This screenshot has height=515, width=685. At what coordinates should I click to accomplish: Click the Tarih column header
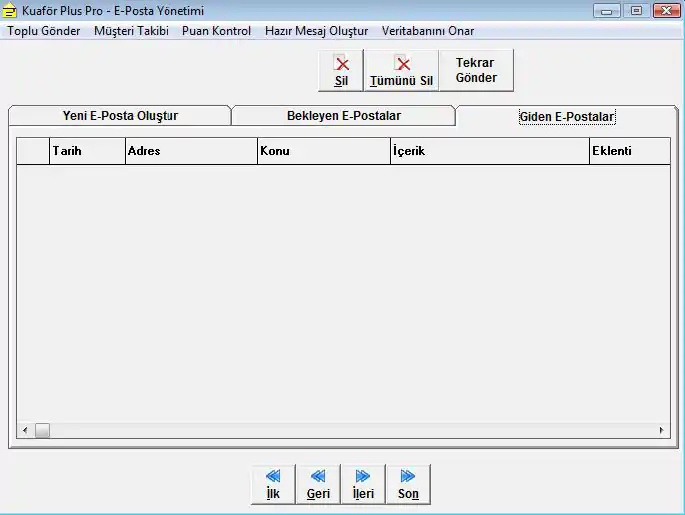tap(86, 151)
